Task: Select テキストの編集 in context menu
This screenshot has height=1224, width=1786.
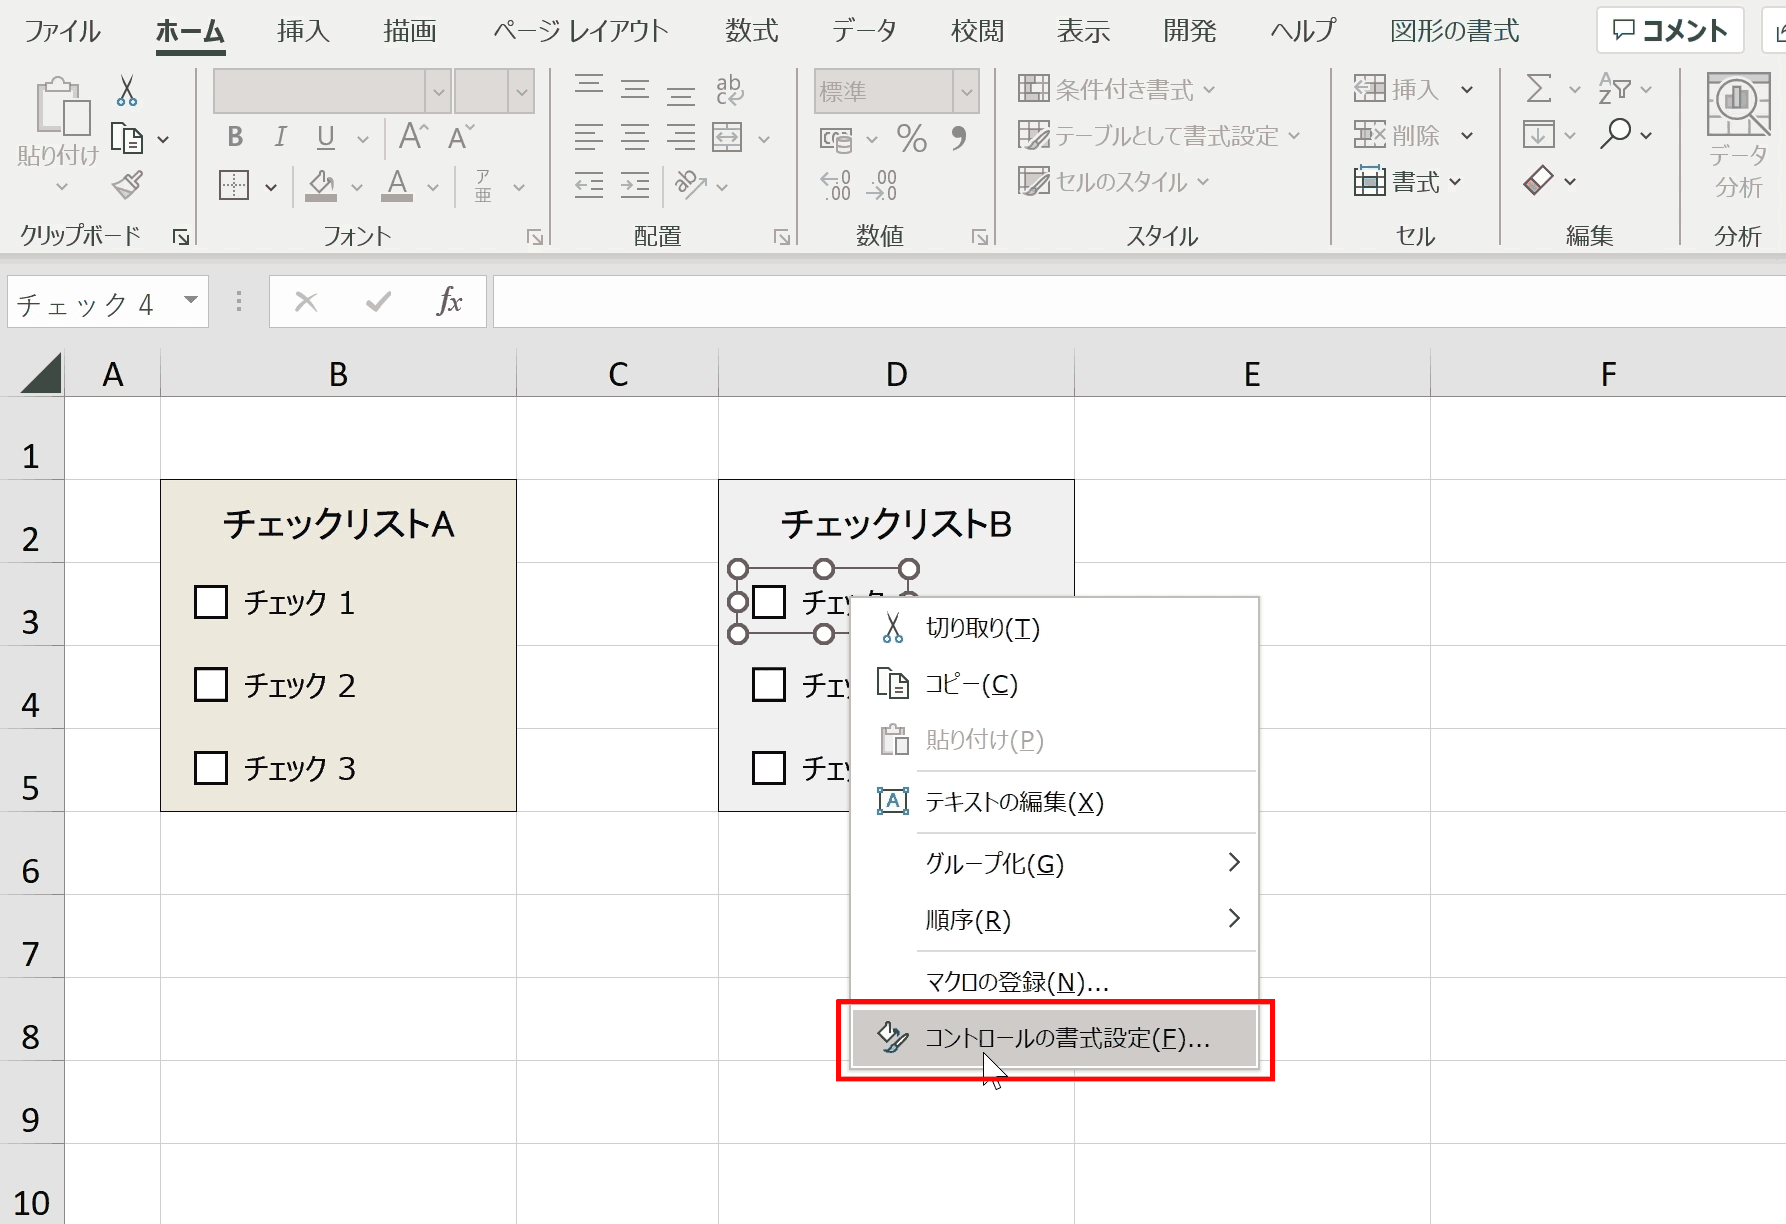Action: pyautogui.click(x=1055, y=802)
